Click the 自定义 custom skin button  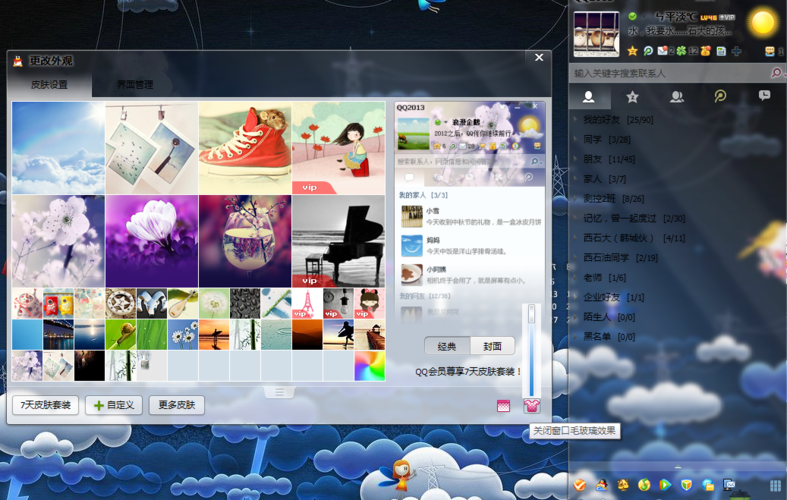pyautogui.click(x=114, y=405)
